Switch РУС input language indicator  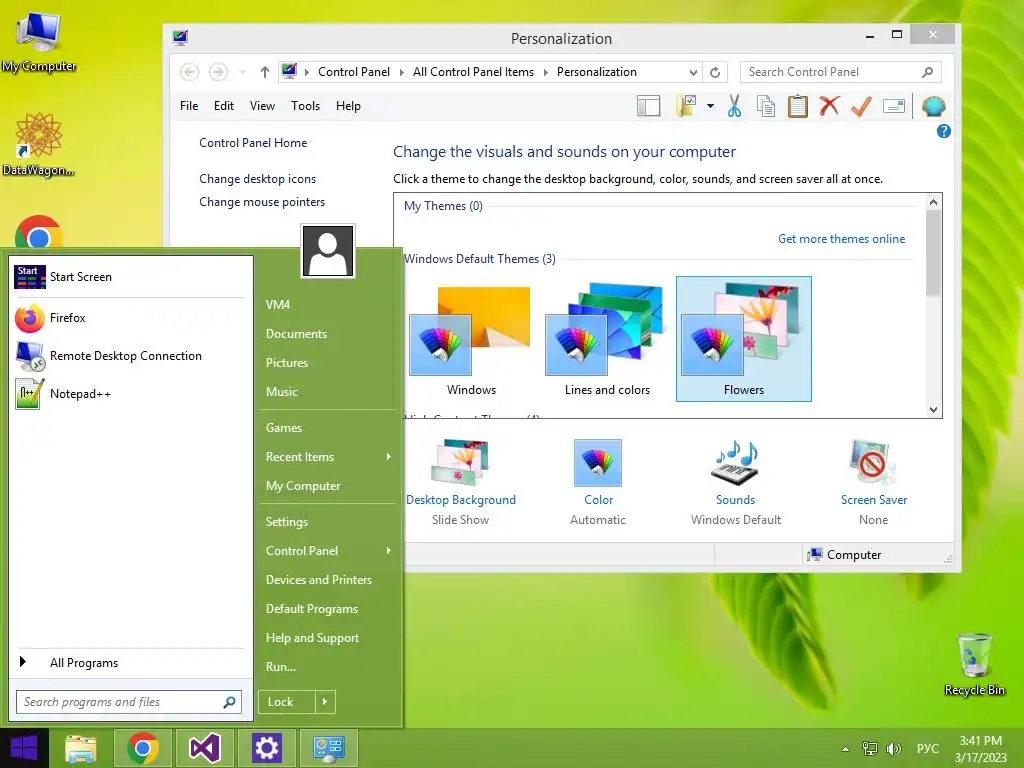tap(927, 749)
